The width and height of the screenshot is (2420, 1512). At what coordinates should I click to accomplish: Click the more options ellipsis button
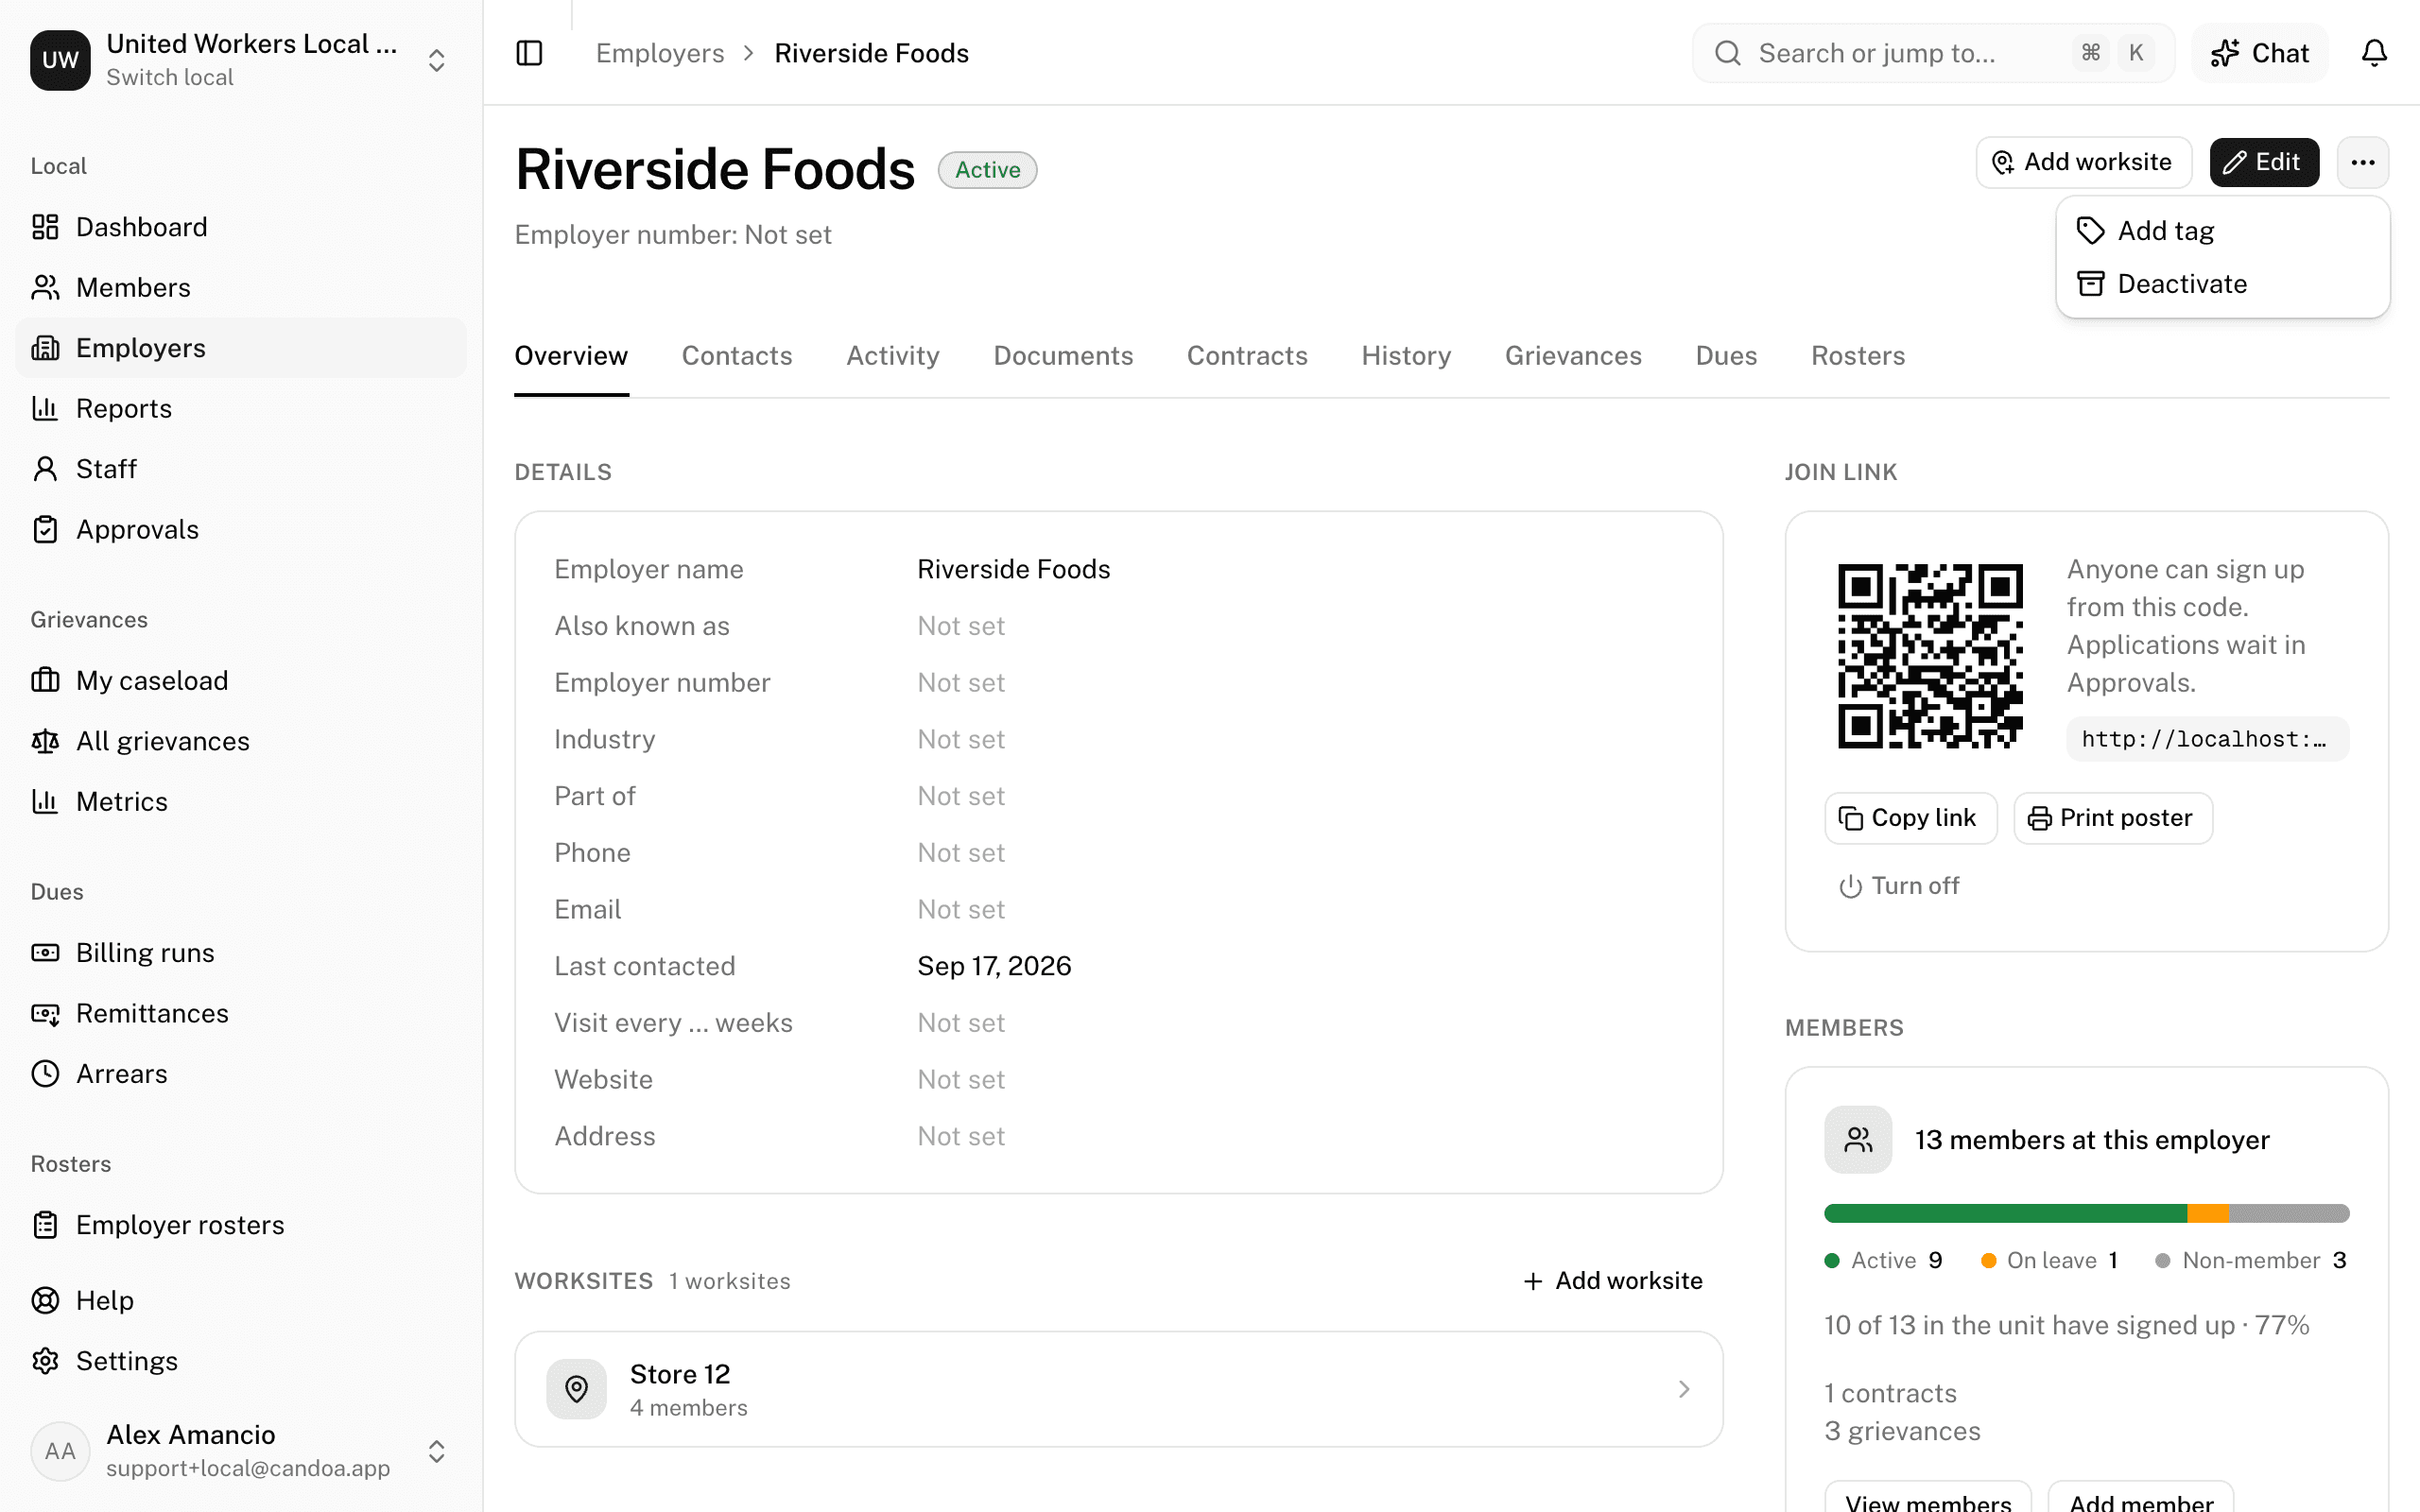click(x=2362, y=162)
